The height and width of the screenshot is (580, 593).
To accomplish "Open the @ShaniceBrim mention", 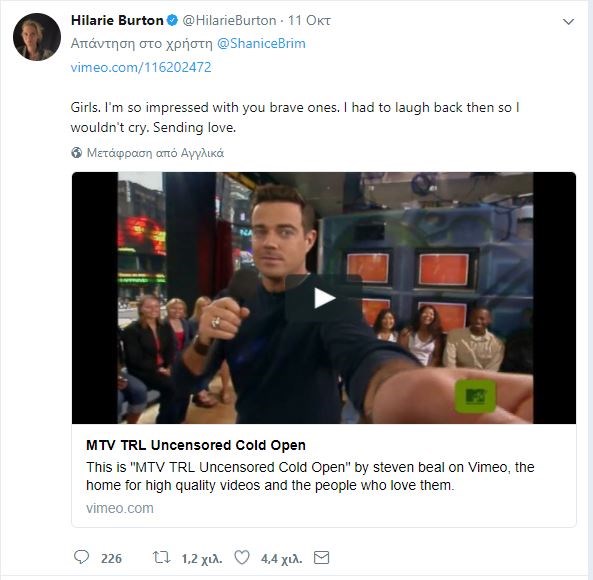I will coord(261,43).
